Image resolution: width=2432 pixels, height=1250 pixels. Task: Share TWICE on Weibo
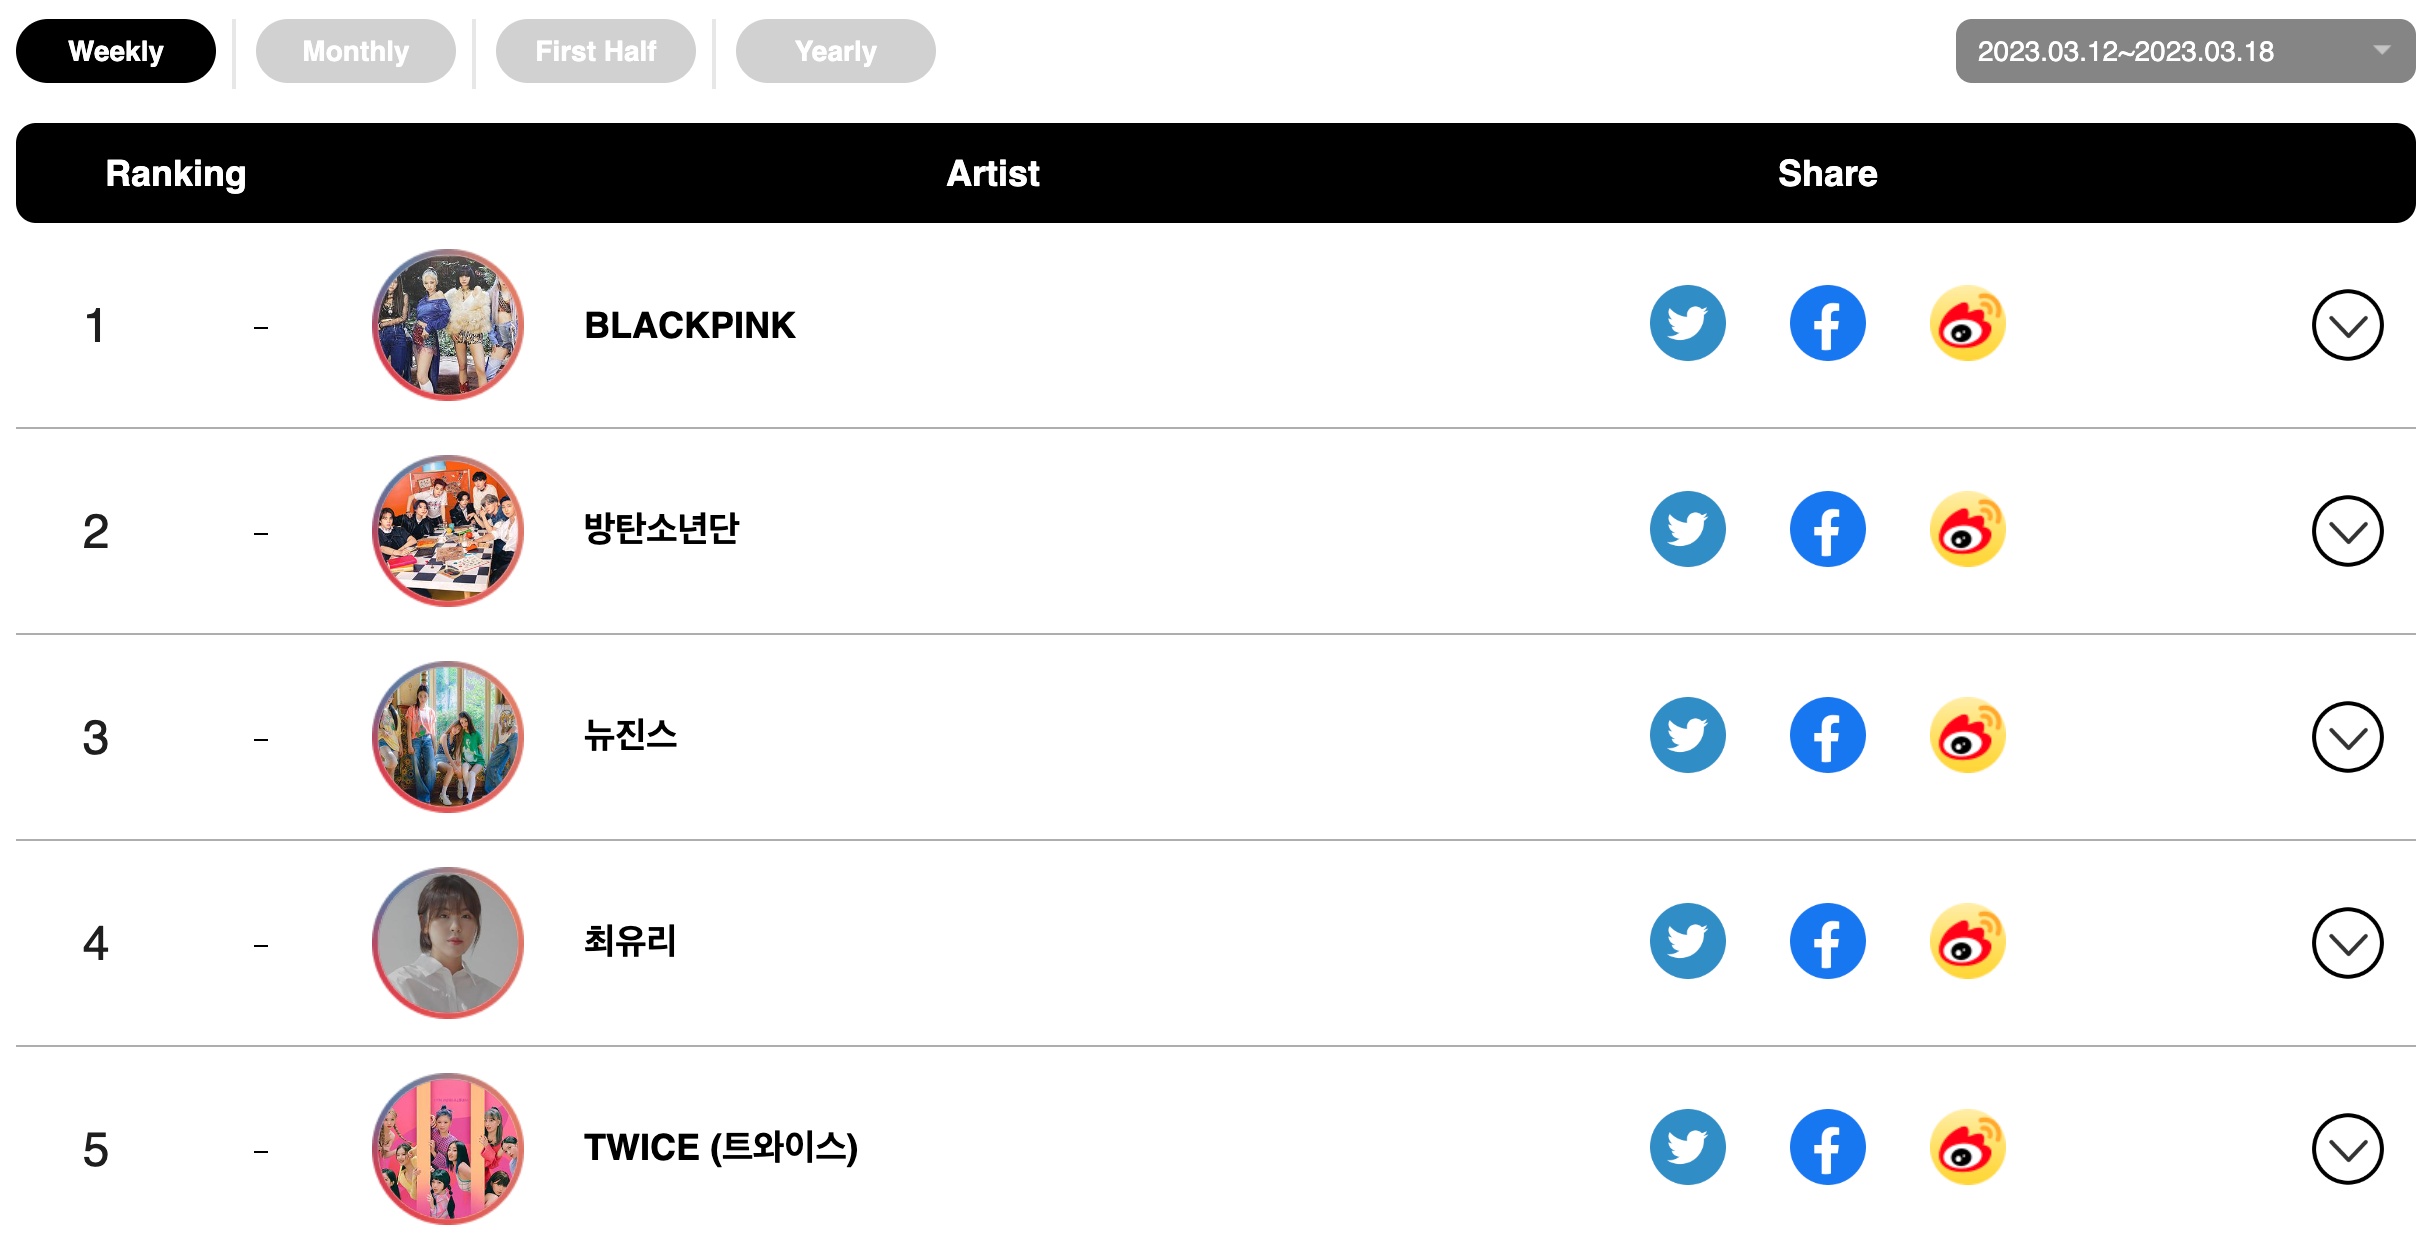pyautogui.click(x=1967, y=1148)
